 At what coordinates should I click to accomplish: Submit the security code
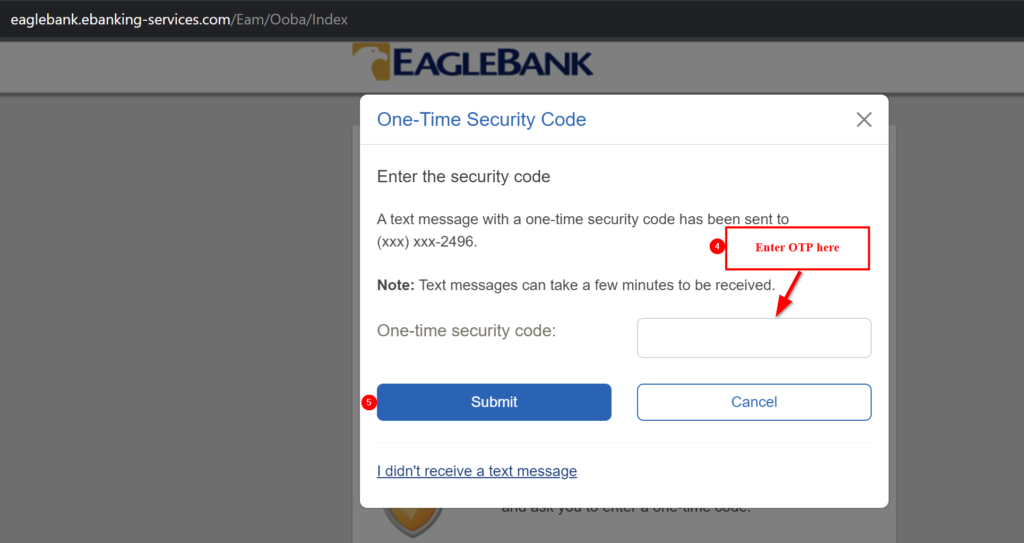pos(494,402)
